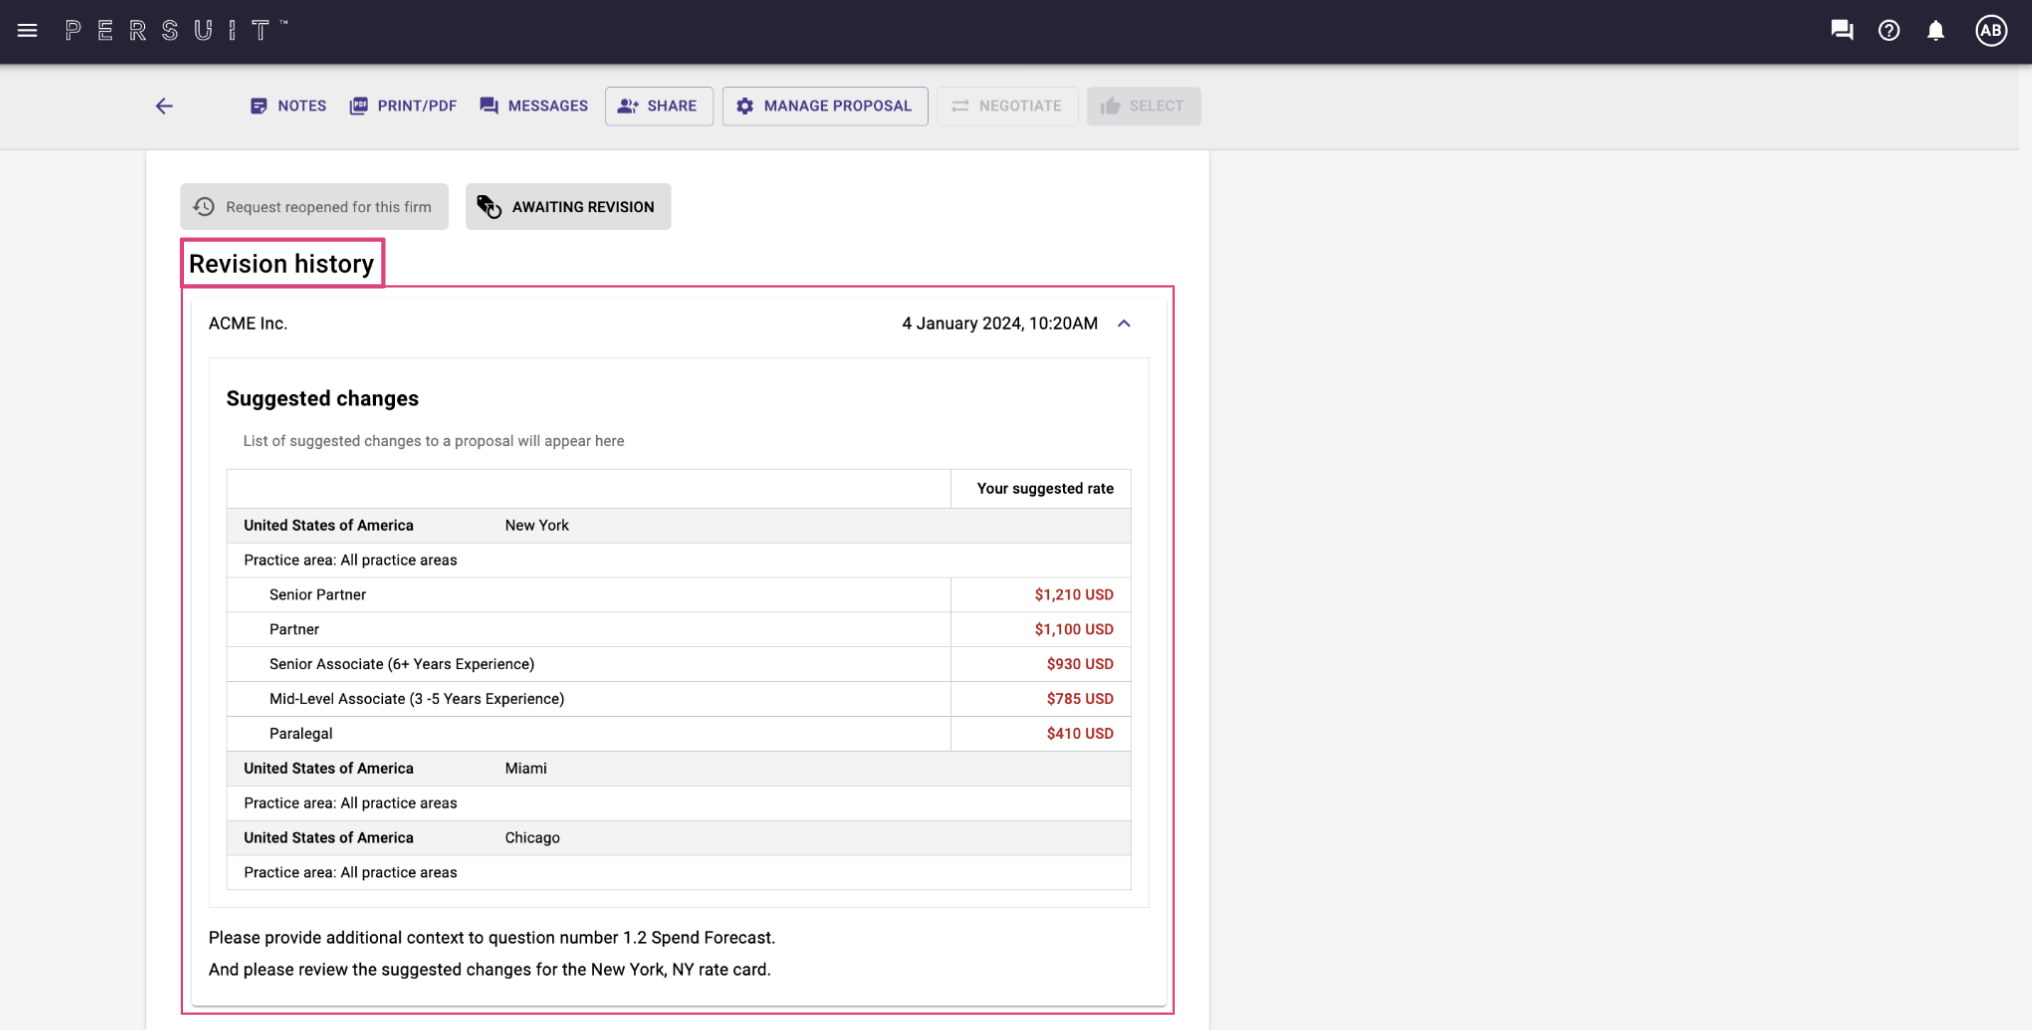Open Print/PDF
Screen dimensions: 2032x1030
pyautogui.click(x=403, y=106)
